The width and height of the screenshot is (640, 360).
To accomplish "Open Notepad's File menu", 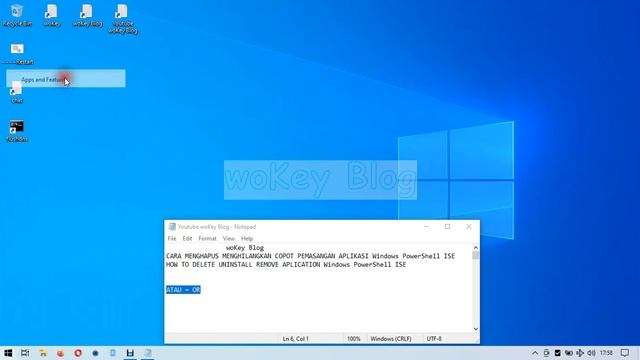I will (x=172, y=238).
